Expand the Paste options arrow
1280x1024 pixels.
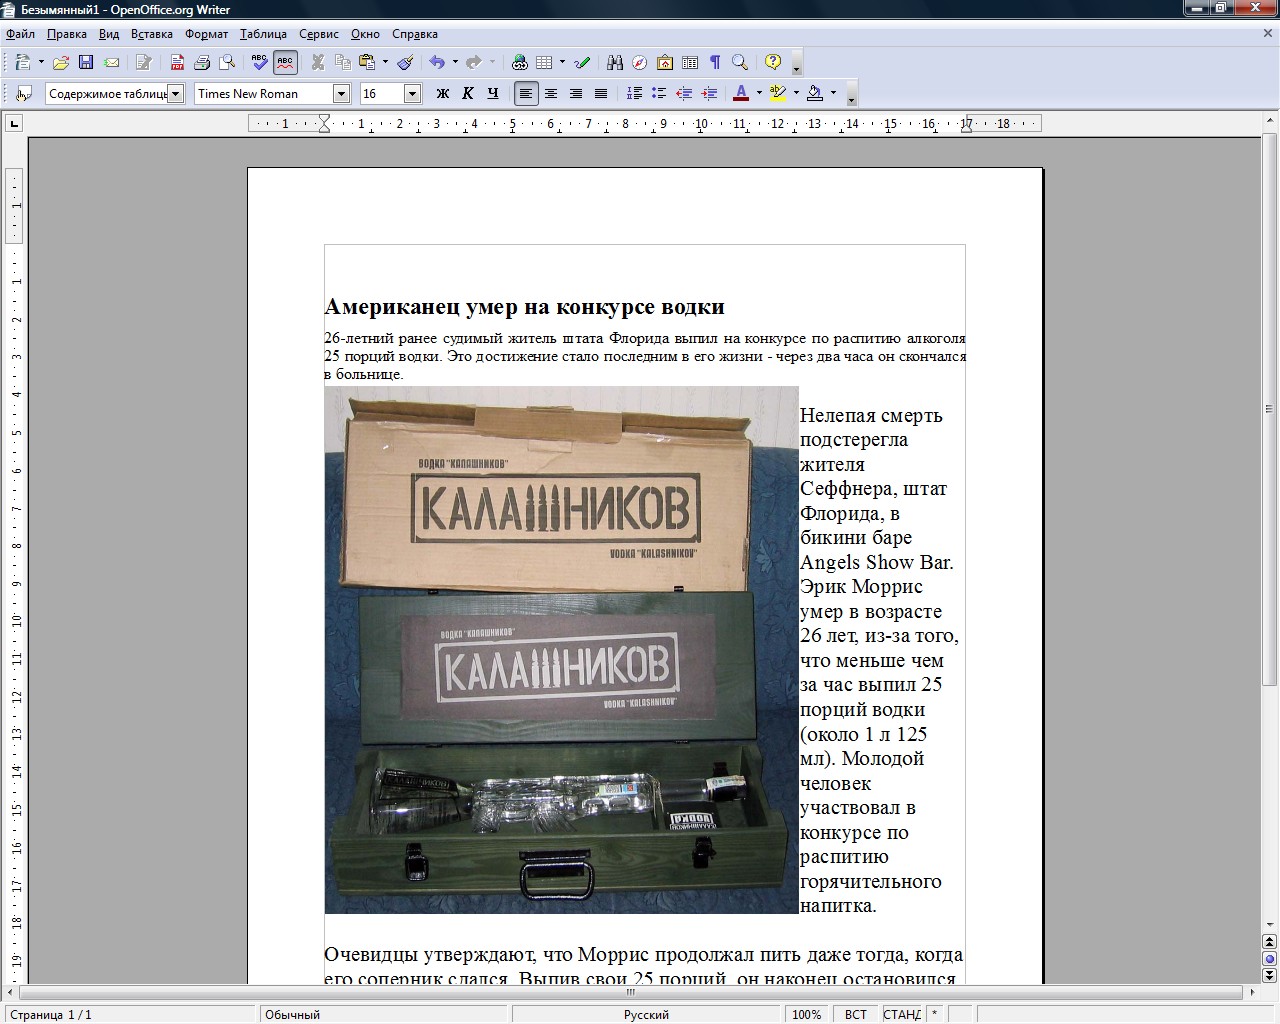(x=385, y=62)
